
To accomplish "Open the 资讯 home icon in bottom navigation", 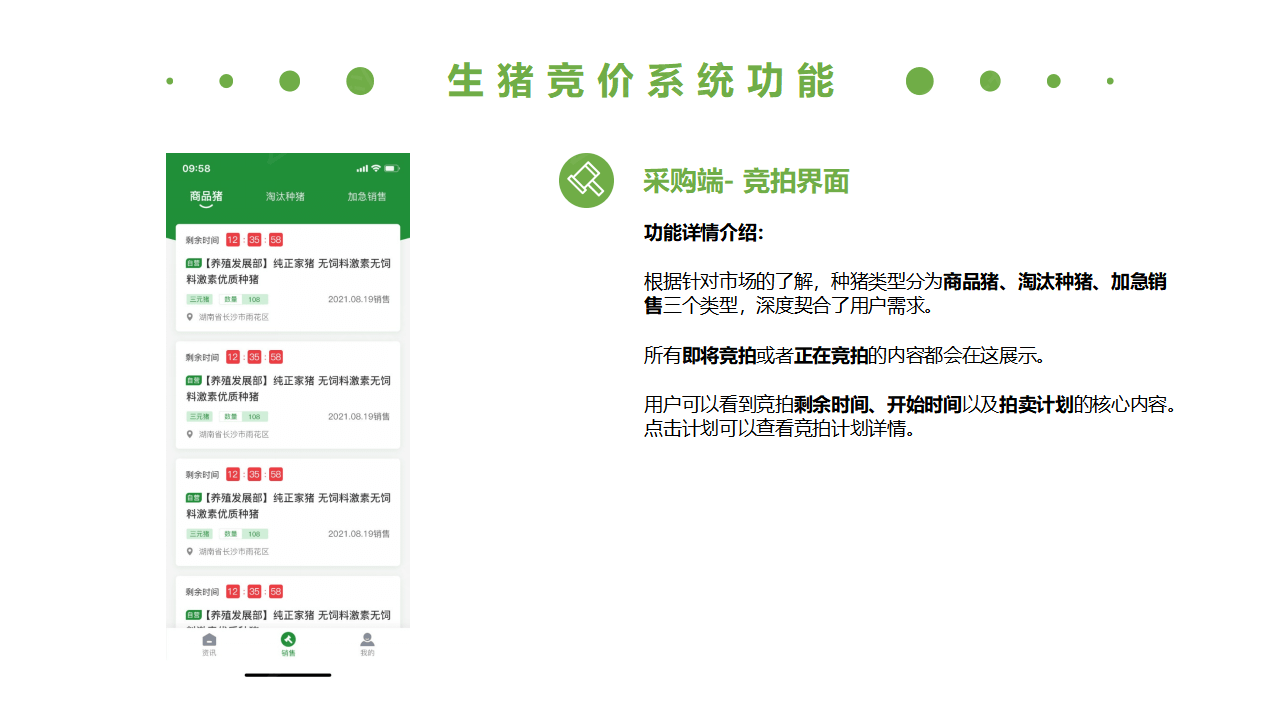I will [208, 645].
